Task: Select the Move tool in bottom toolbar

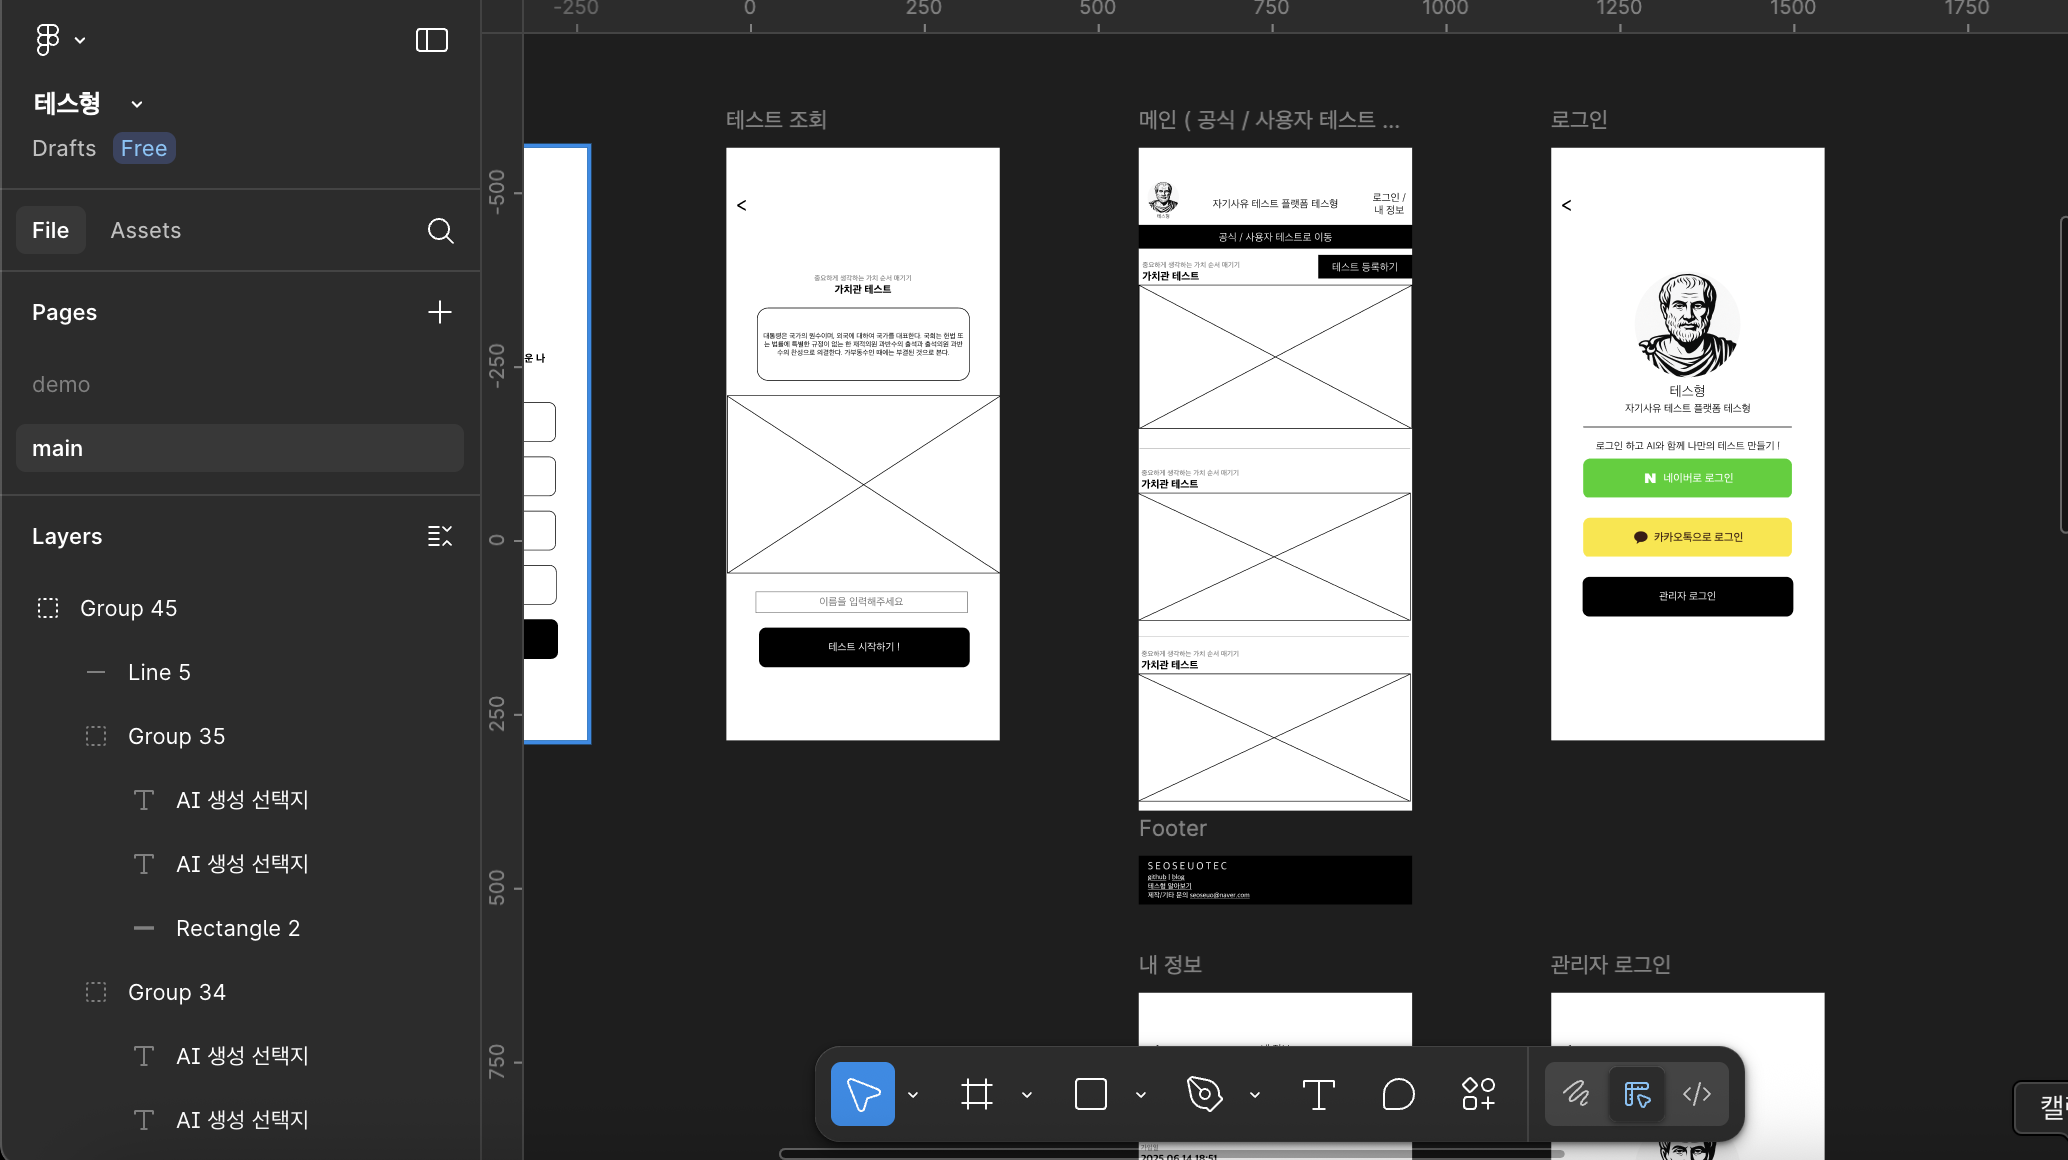Action: click(862, 1094)
